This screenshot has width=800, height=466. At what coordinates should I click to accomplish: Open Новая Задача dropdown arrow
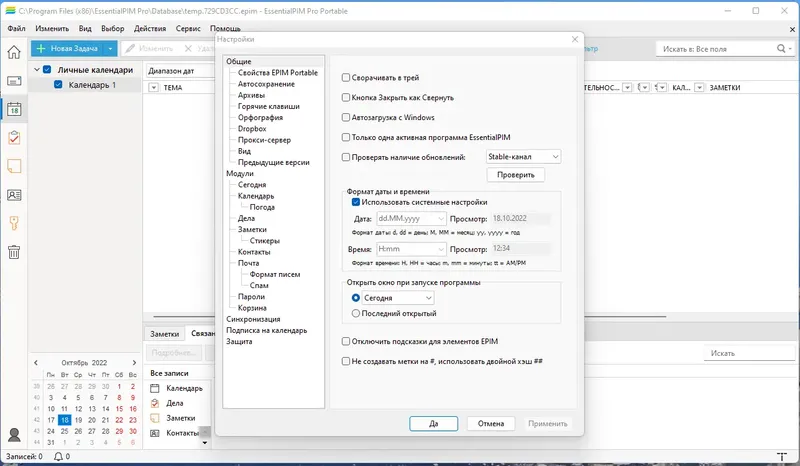pyautogui.click(x=110, y=48)
